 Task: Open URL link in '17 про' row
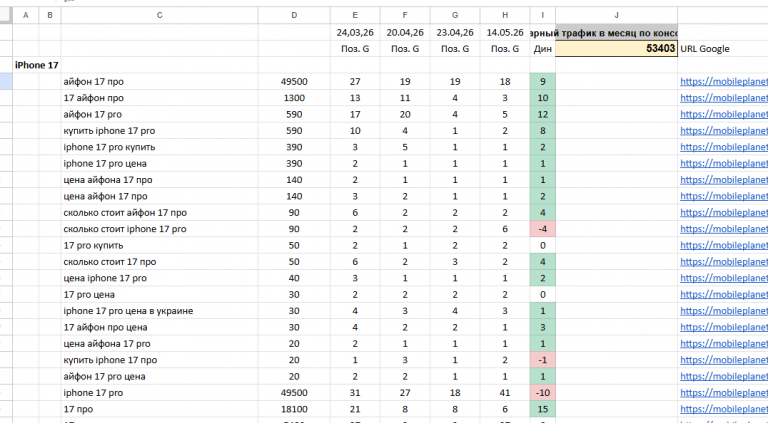[723, 409]
